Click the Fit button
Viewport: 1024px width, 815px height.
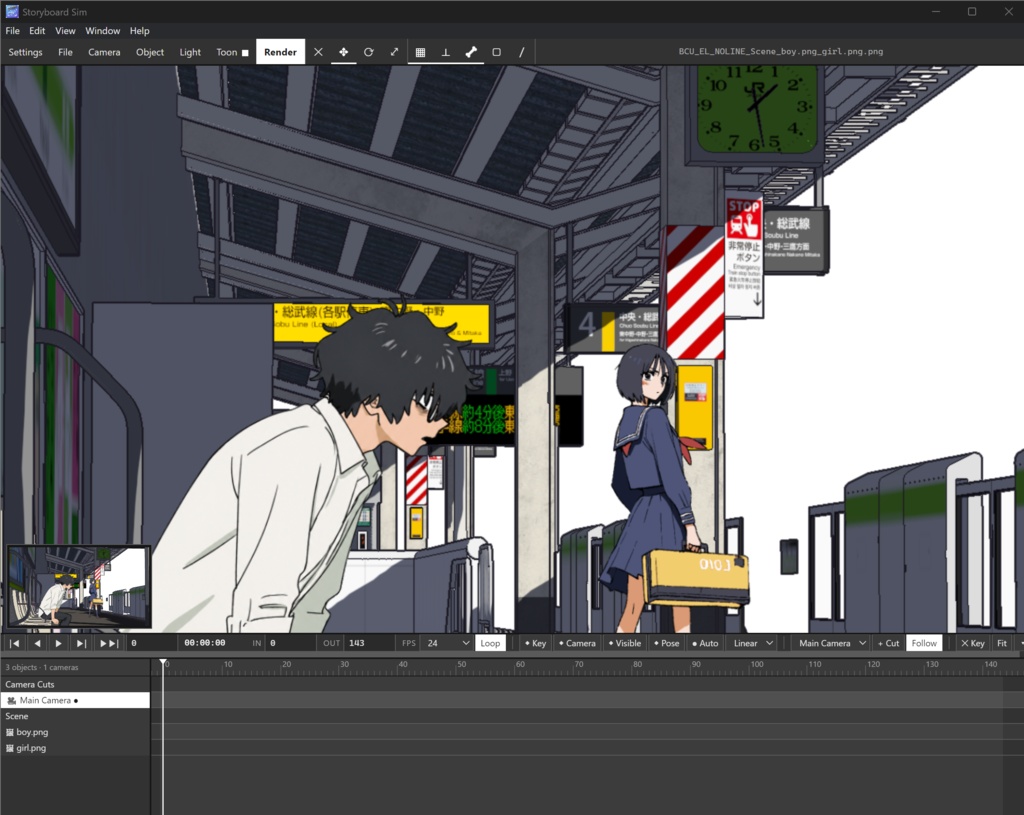click(1002, 643)
